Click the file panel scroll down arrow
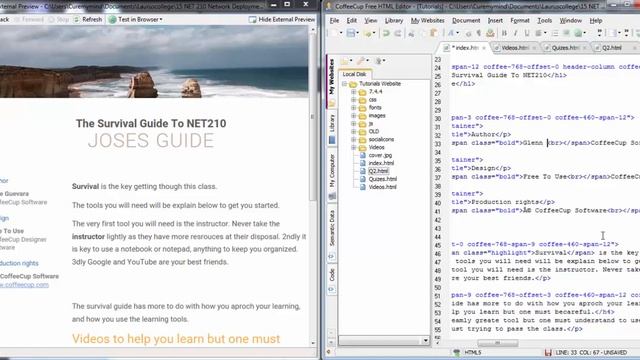 coord(426,340)
